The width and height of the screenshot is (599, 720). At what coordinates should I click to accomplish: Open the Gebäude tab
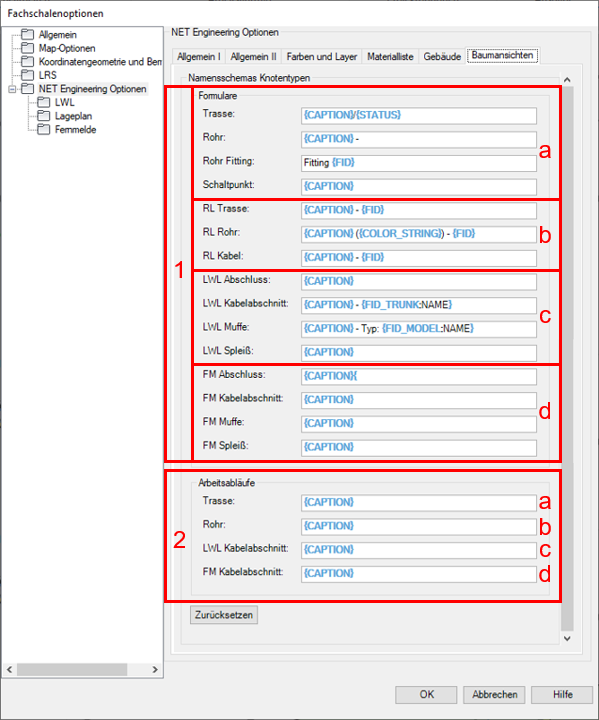442,56
